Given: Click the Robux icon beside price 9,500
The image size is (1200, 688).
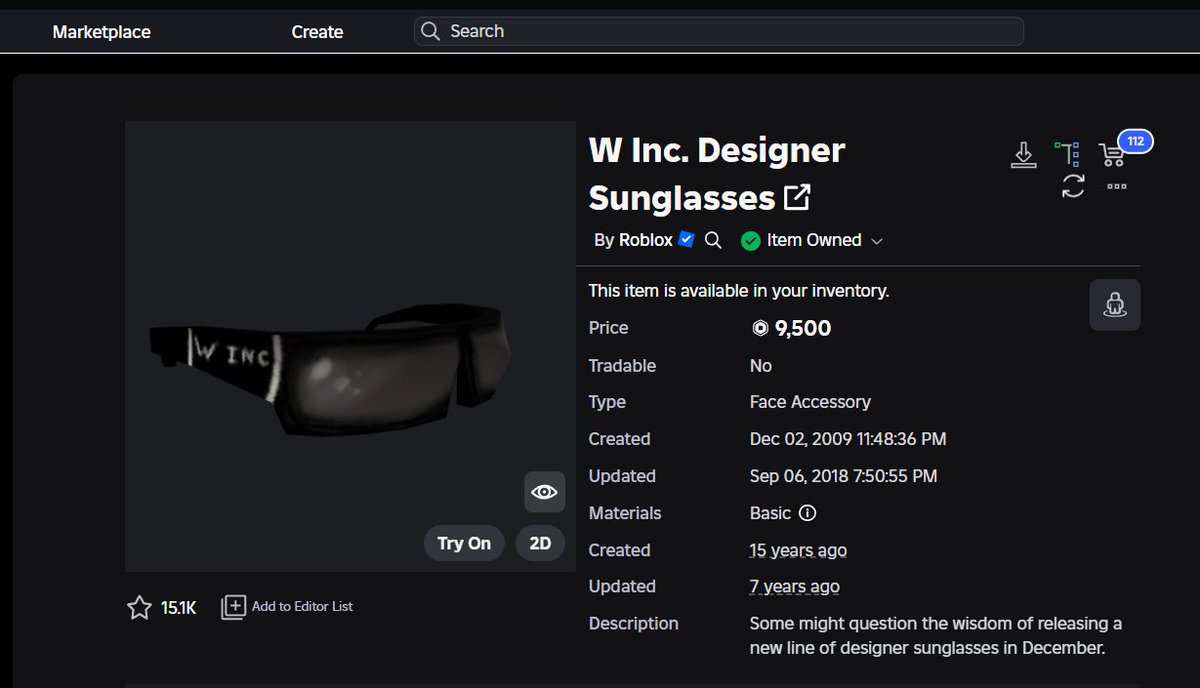Looking at the screenshot, I should [x=760, y=328].
